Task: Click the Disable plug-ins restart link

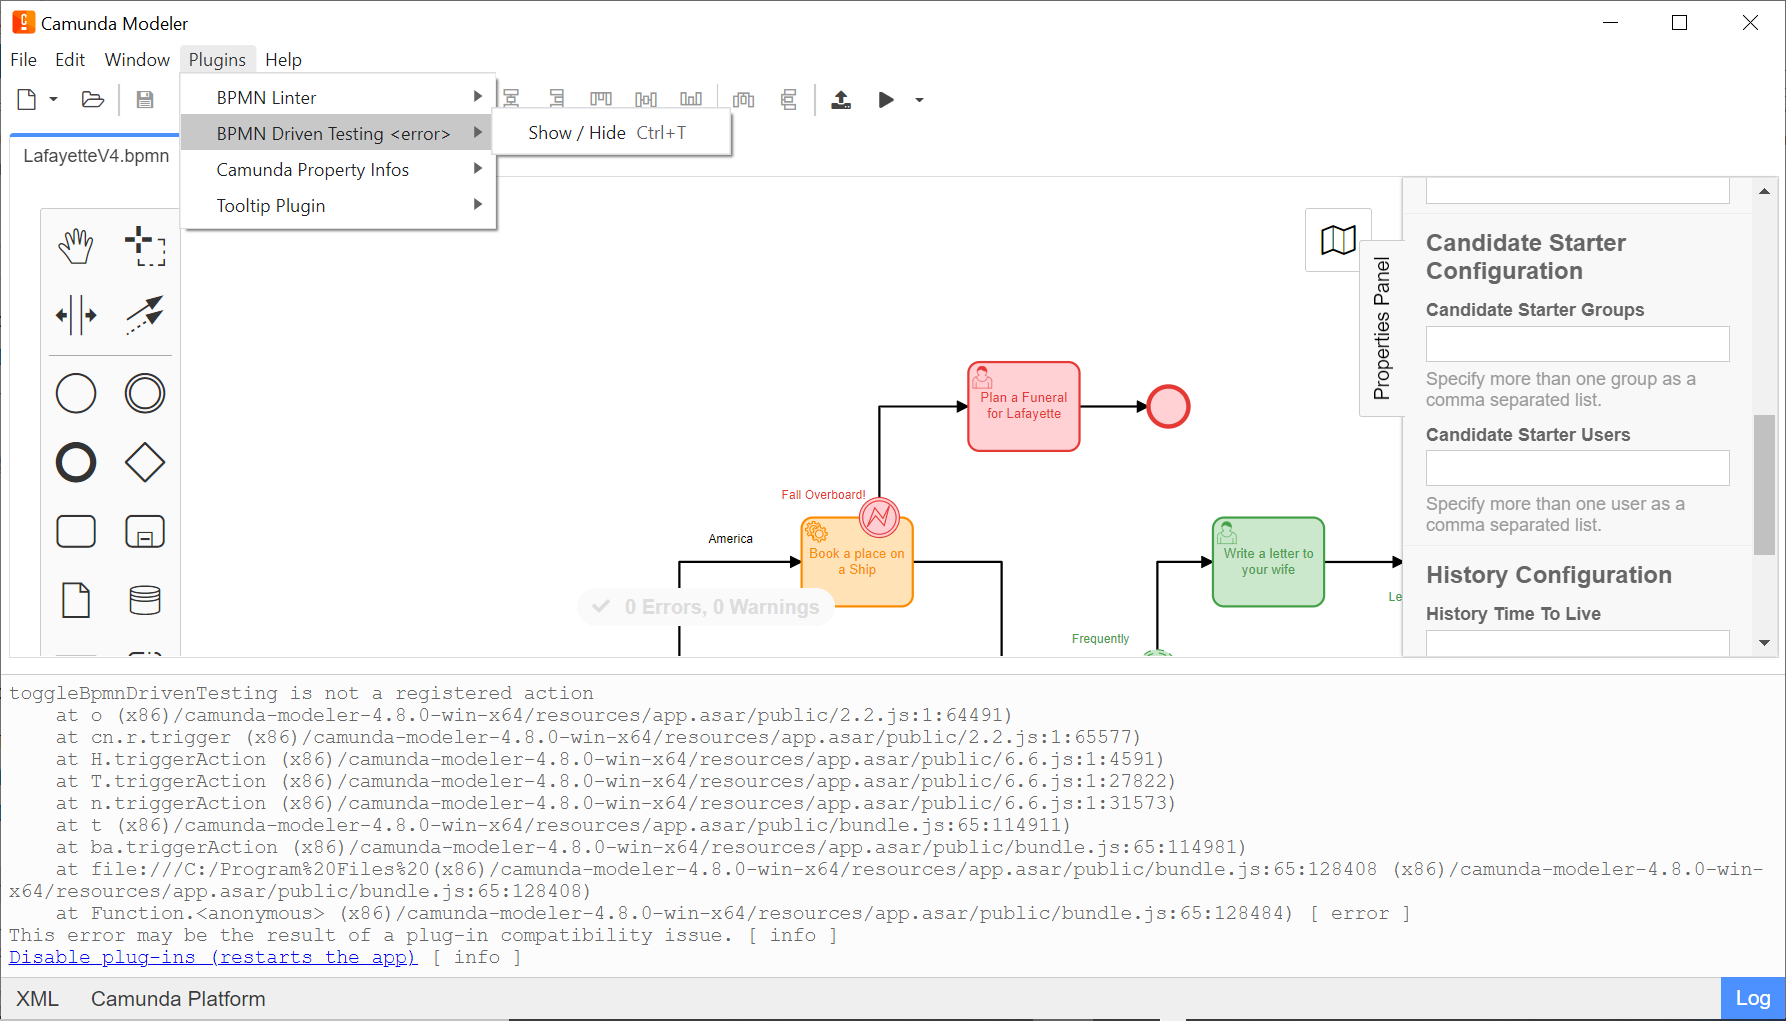Action: pos(212,957)
